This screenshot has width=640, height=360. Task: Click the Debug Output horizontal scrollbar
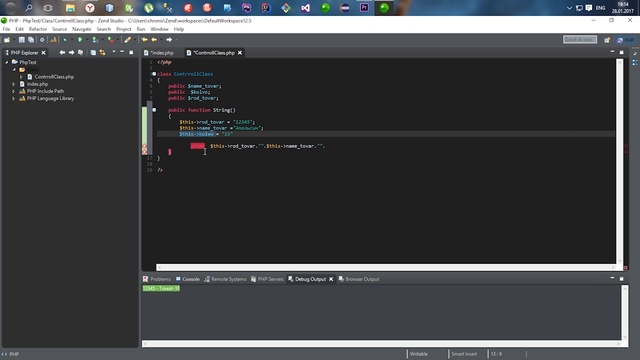pos(381,344)
